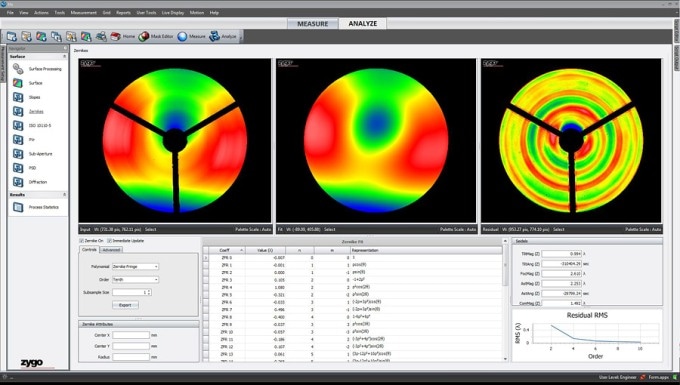
Task: Collapse the Results section in navigator
Action: point(65,195)
